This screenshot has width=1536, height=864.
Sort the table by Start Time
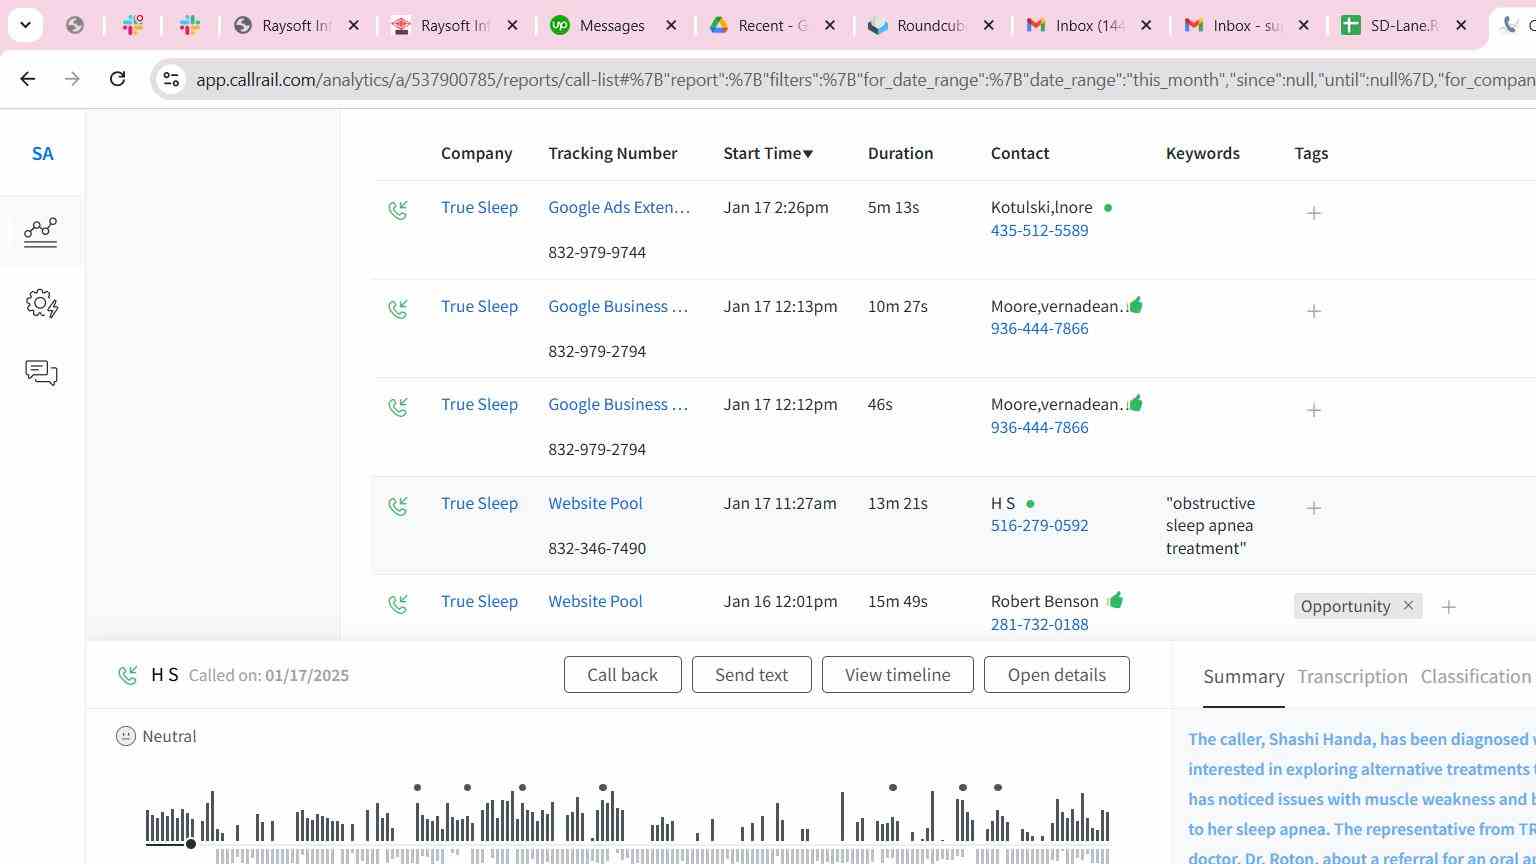coord(768,153)
